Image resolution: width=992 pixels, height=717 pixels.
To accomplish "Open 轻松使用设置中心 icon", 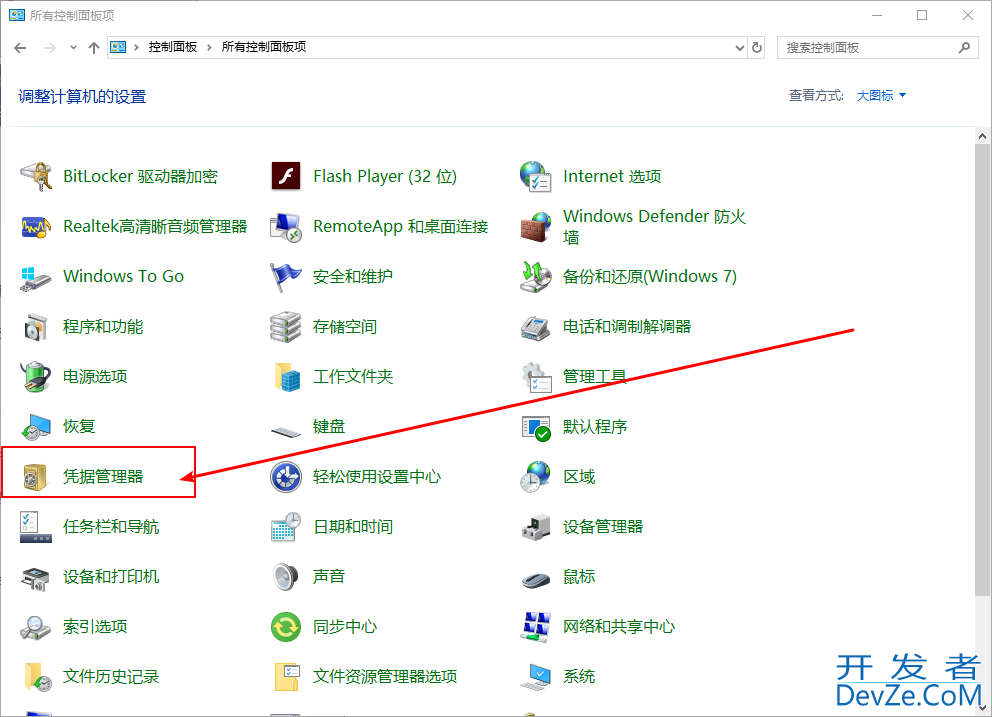I will (286, 477).
